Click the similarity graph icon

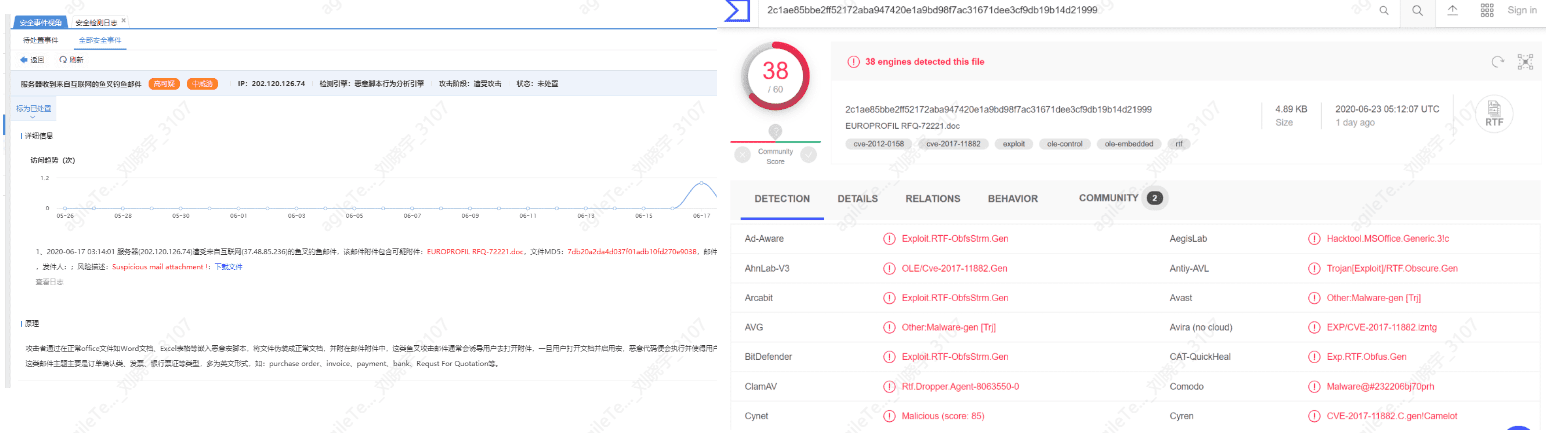pos(1525,62)
